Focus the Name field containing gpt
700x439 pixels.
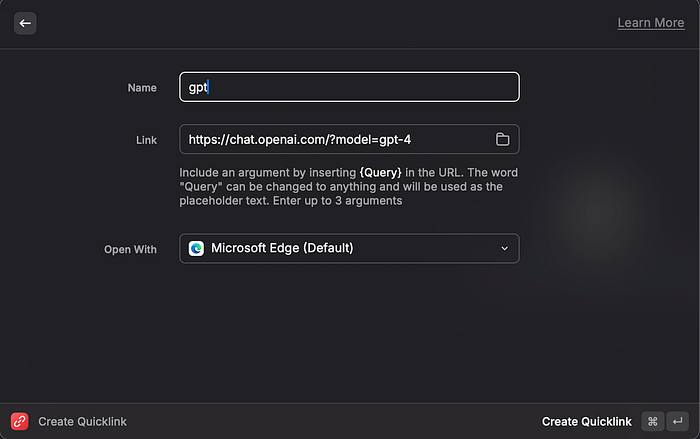pos(349,87)
